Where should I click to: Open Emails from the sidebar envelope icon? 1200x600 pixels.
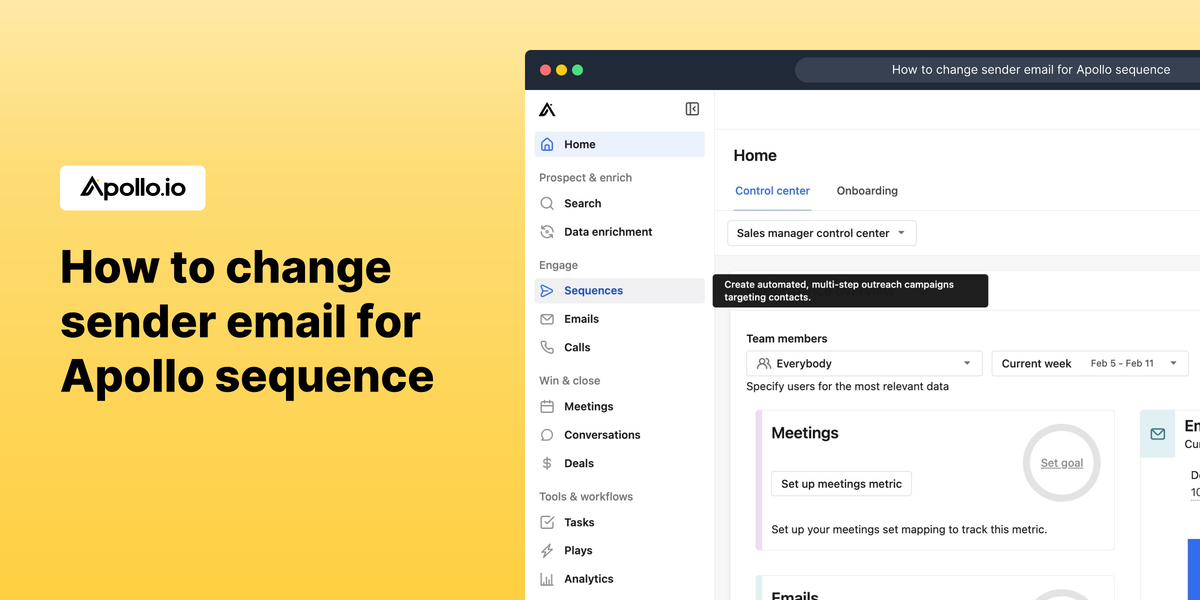click(x=547, y=318)
